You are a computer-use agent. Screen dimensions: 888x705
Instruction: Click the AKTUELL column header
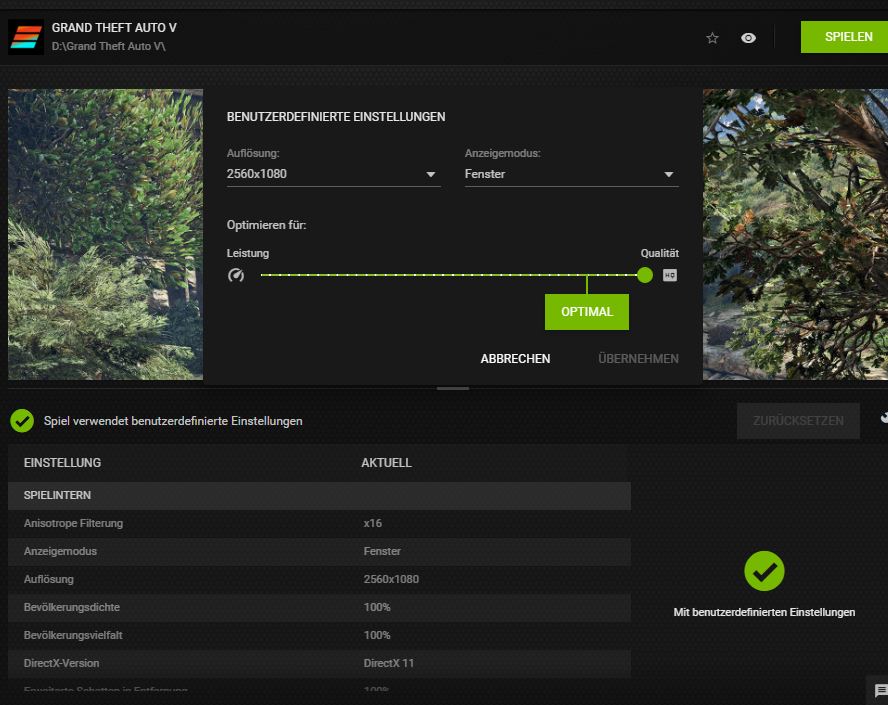click(386, 463)
